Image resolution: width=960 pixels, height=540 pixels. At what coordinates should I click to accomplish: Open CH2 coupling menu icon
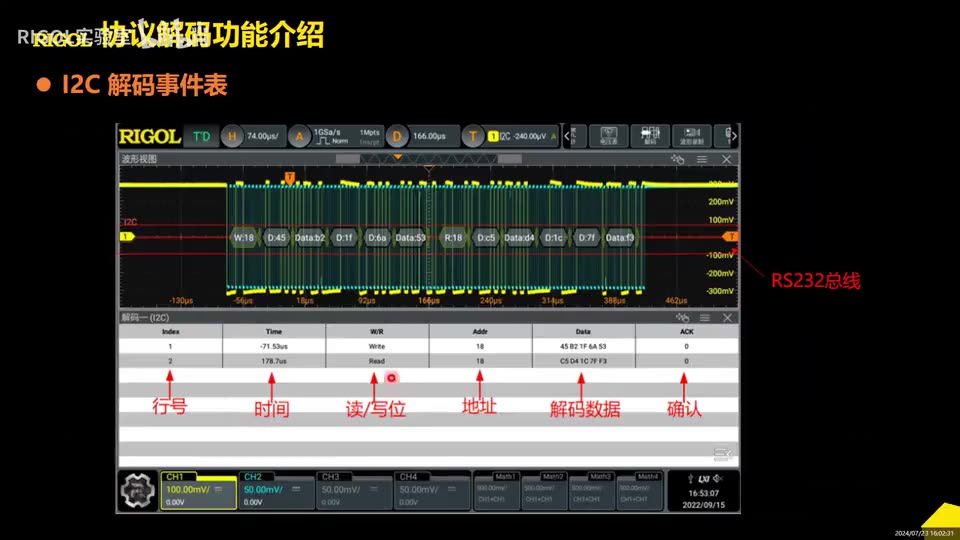pyautogui.click(x=296, y=489)
